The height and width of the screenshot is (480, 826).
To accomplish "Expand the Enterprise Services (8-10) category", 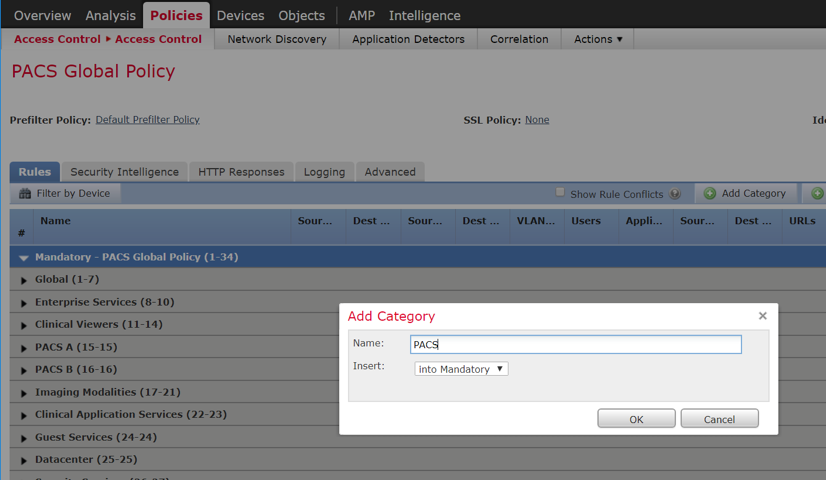I will point(24,303).
